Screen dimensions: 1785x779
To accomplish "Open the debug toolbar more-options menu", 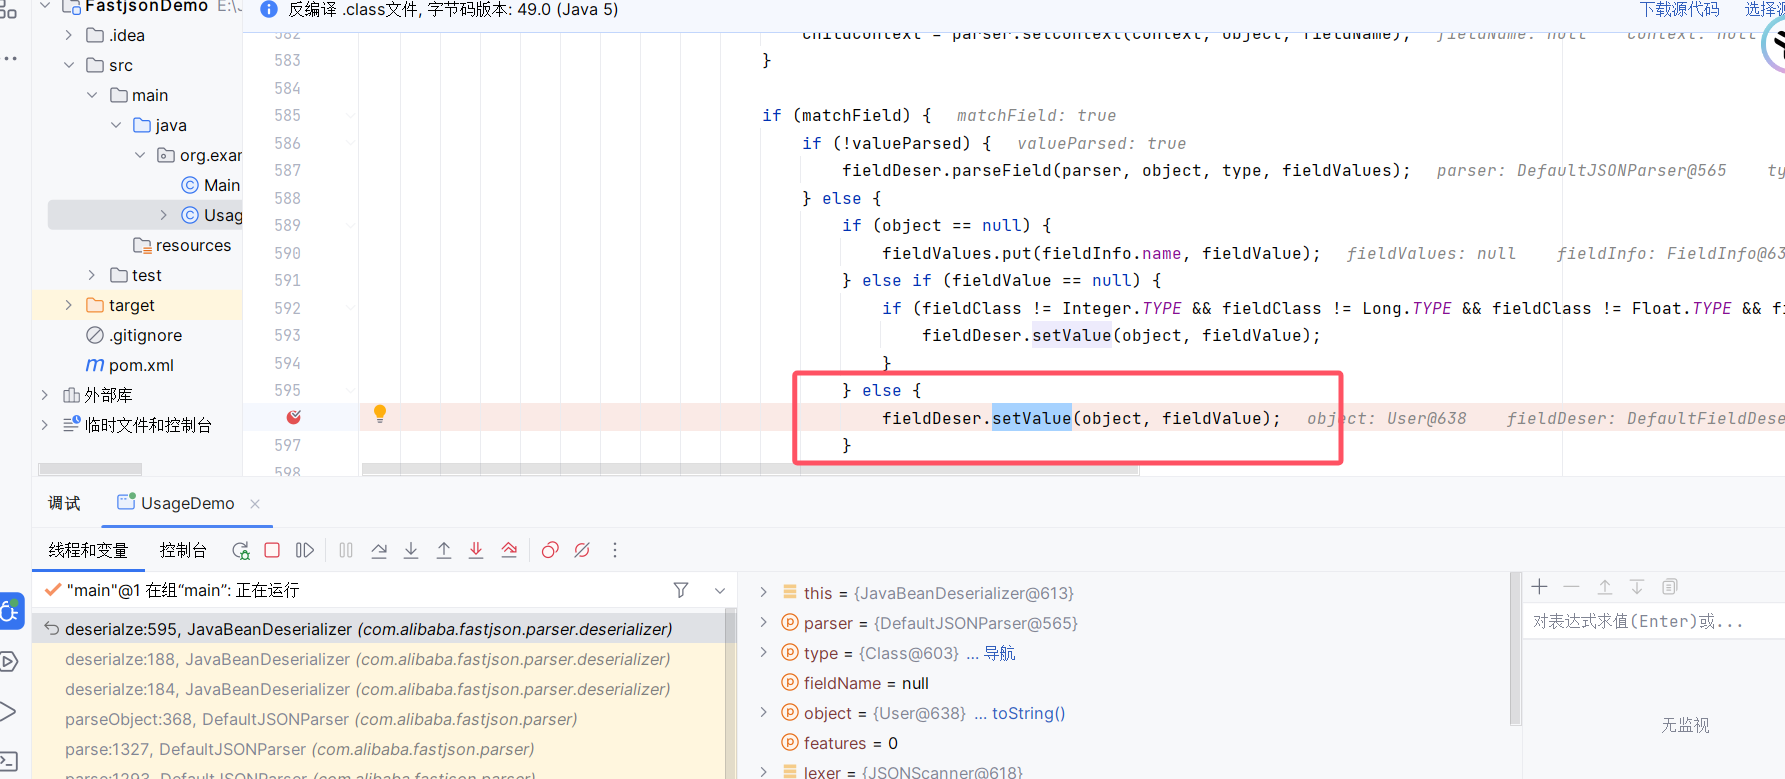I will pyautogui.click(x=615, y=550).
